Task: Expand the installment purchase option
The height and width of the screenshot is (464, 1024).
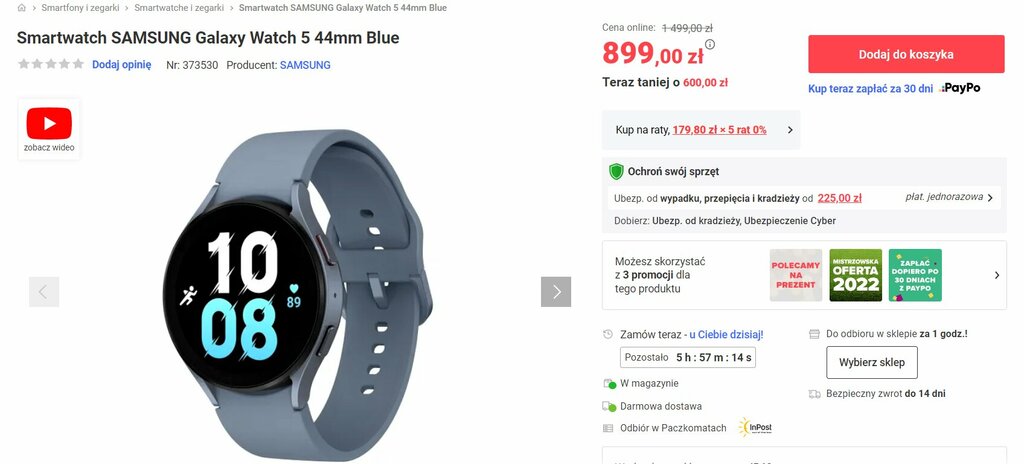Action: pos(701,130)
